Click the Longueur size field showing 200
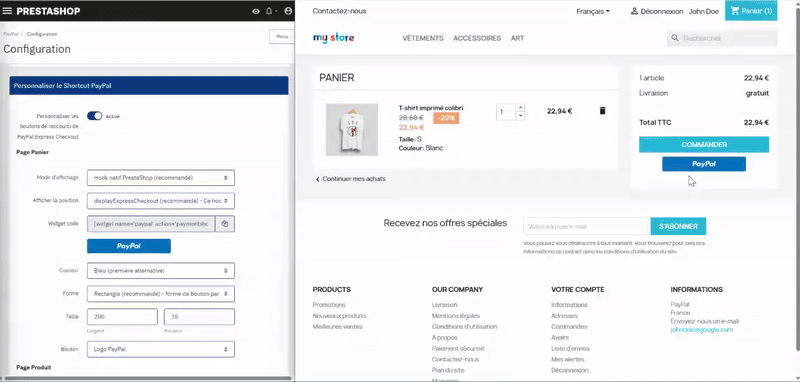This screenshot has width=800, height=382. (x=122, y=317)
